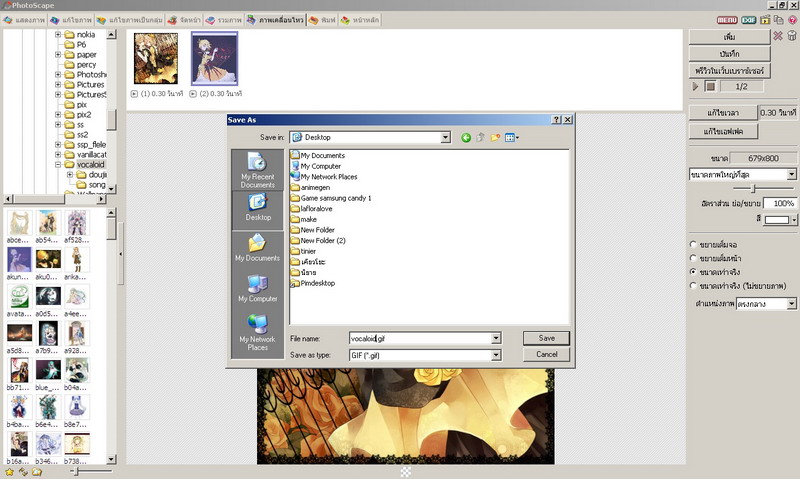Open the view menu icon in Save As
Screen dimensions: 800x479
(511, 138)
